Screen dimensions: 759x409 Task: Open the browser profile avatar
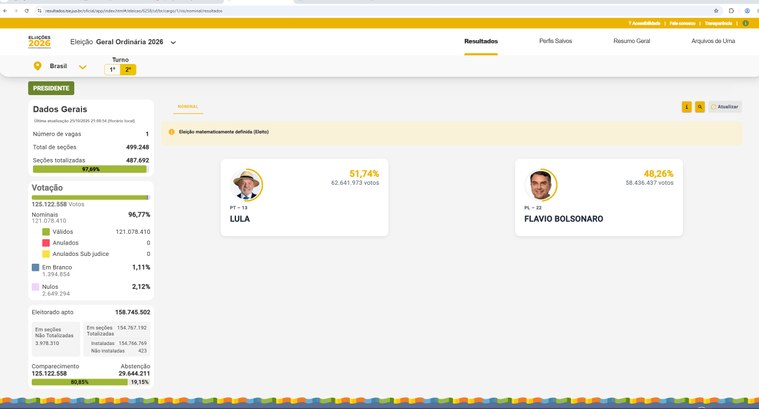[747, 11]
